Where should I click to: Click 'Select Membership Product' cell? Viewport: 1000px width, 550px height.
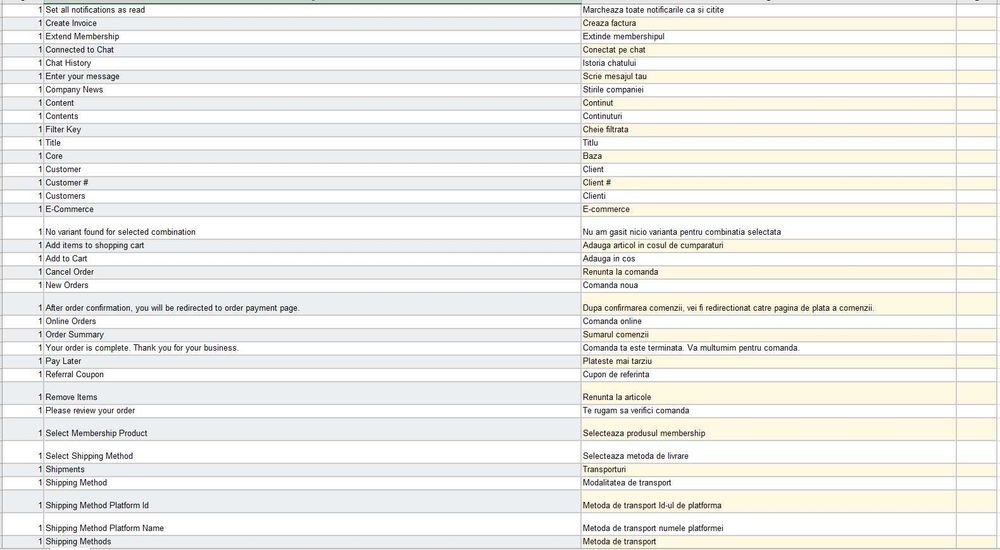tap(312, 429)
